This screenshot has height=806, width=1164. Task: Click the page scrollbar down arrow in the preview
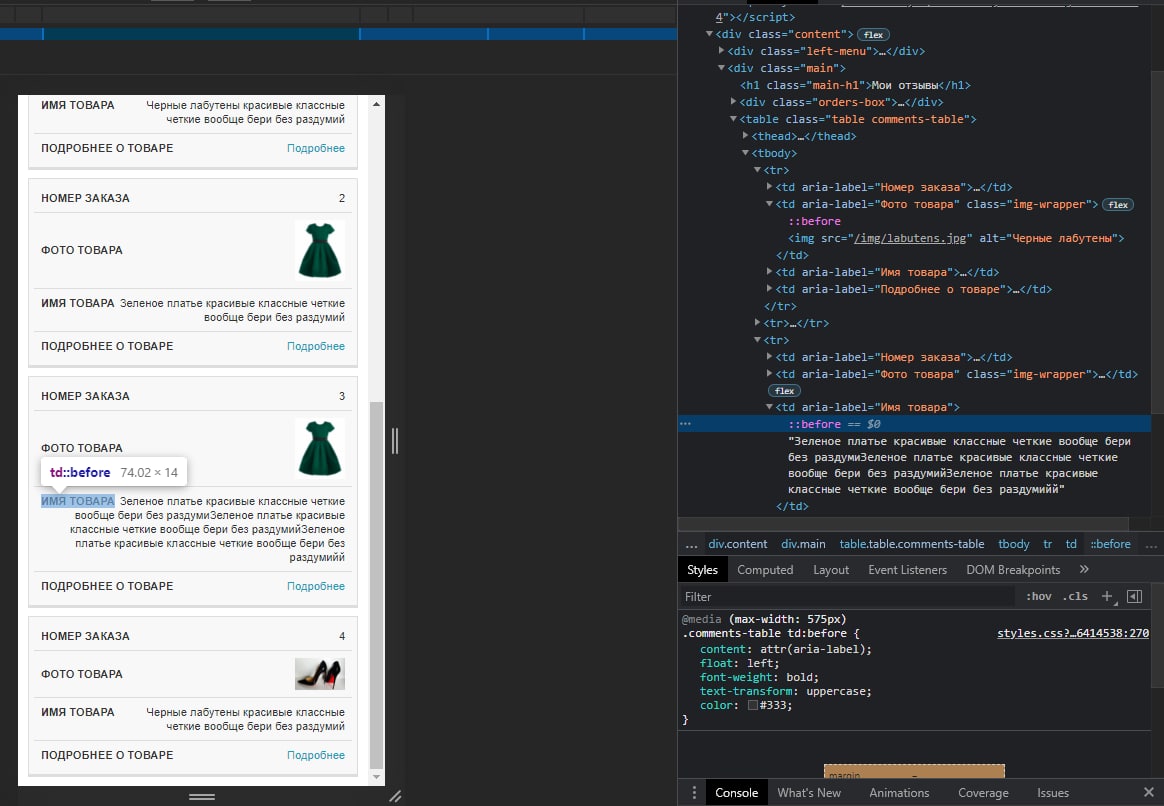[376, 777]
